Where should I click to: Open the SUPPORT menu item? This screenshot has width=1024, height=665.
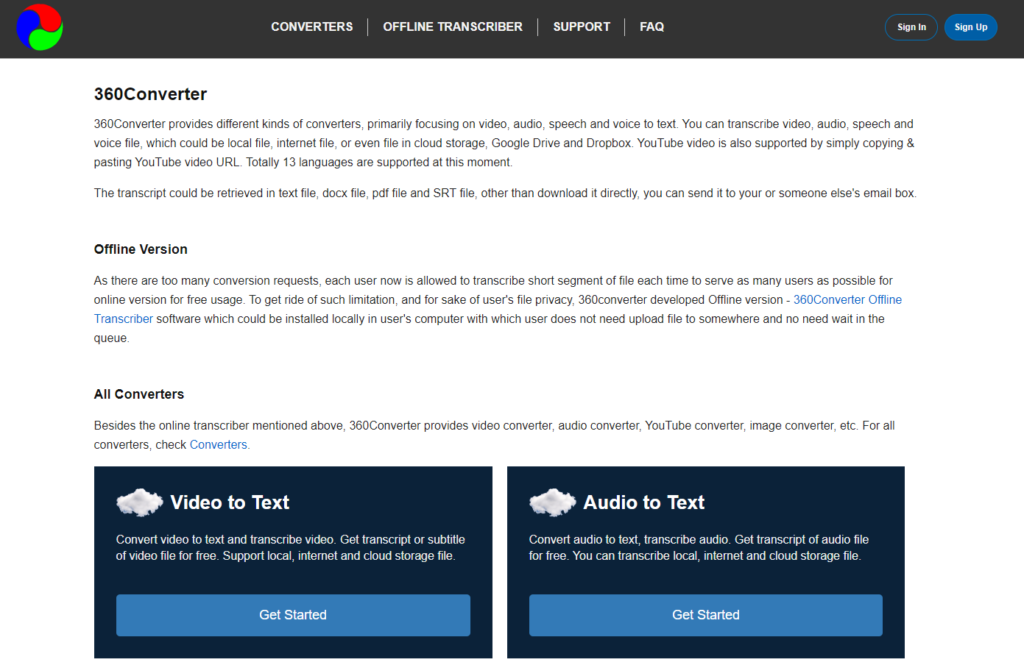pos(581,27)
